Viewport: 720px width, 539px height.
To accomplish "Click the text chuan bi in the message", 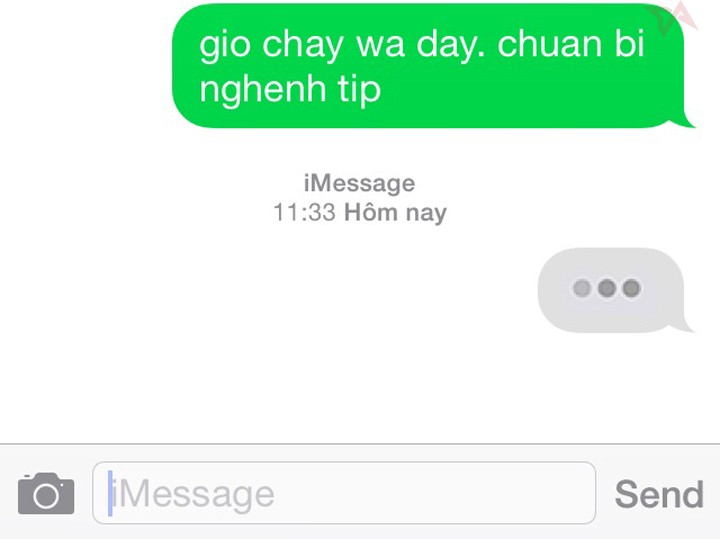I will coord(571,44).
